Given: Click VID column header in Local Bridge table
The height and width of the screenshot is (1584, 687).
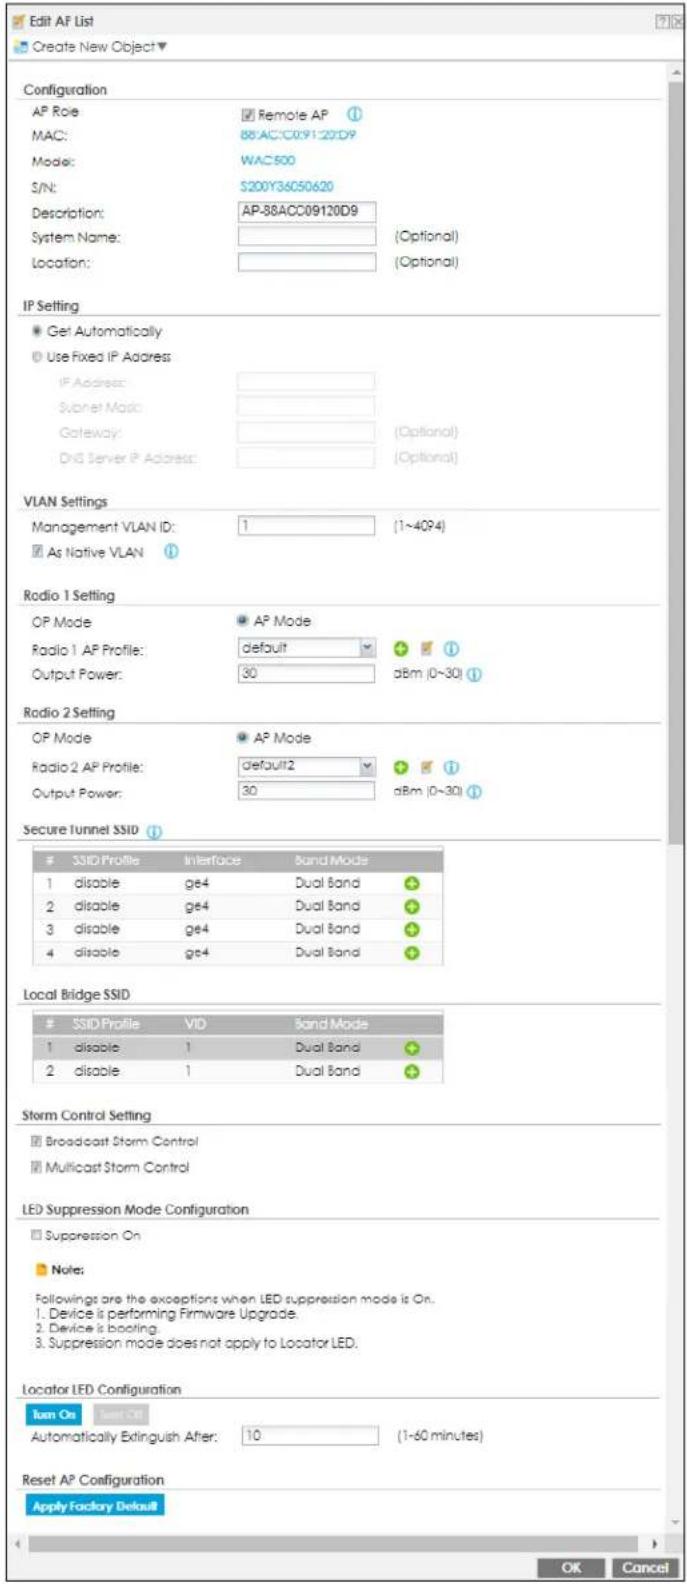Looking at the screenshot, I should 195,1024.
